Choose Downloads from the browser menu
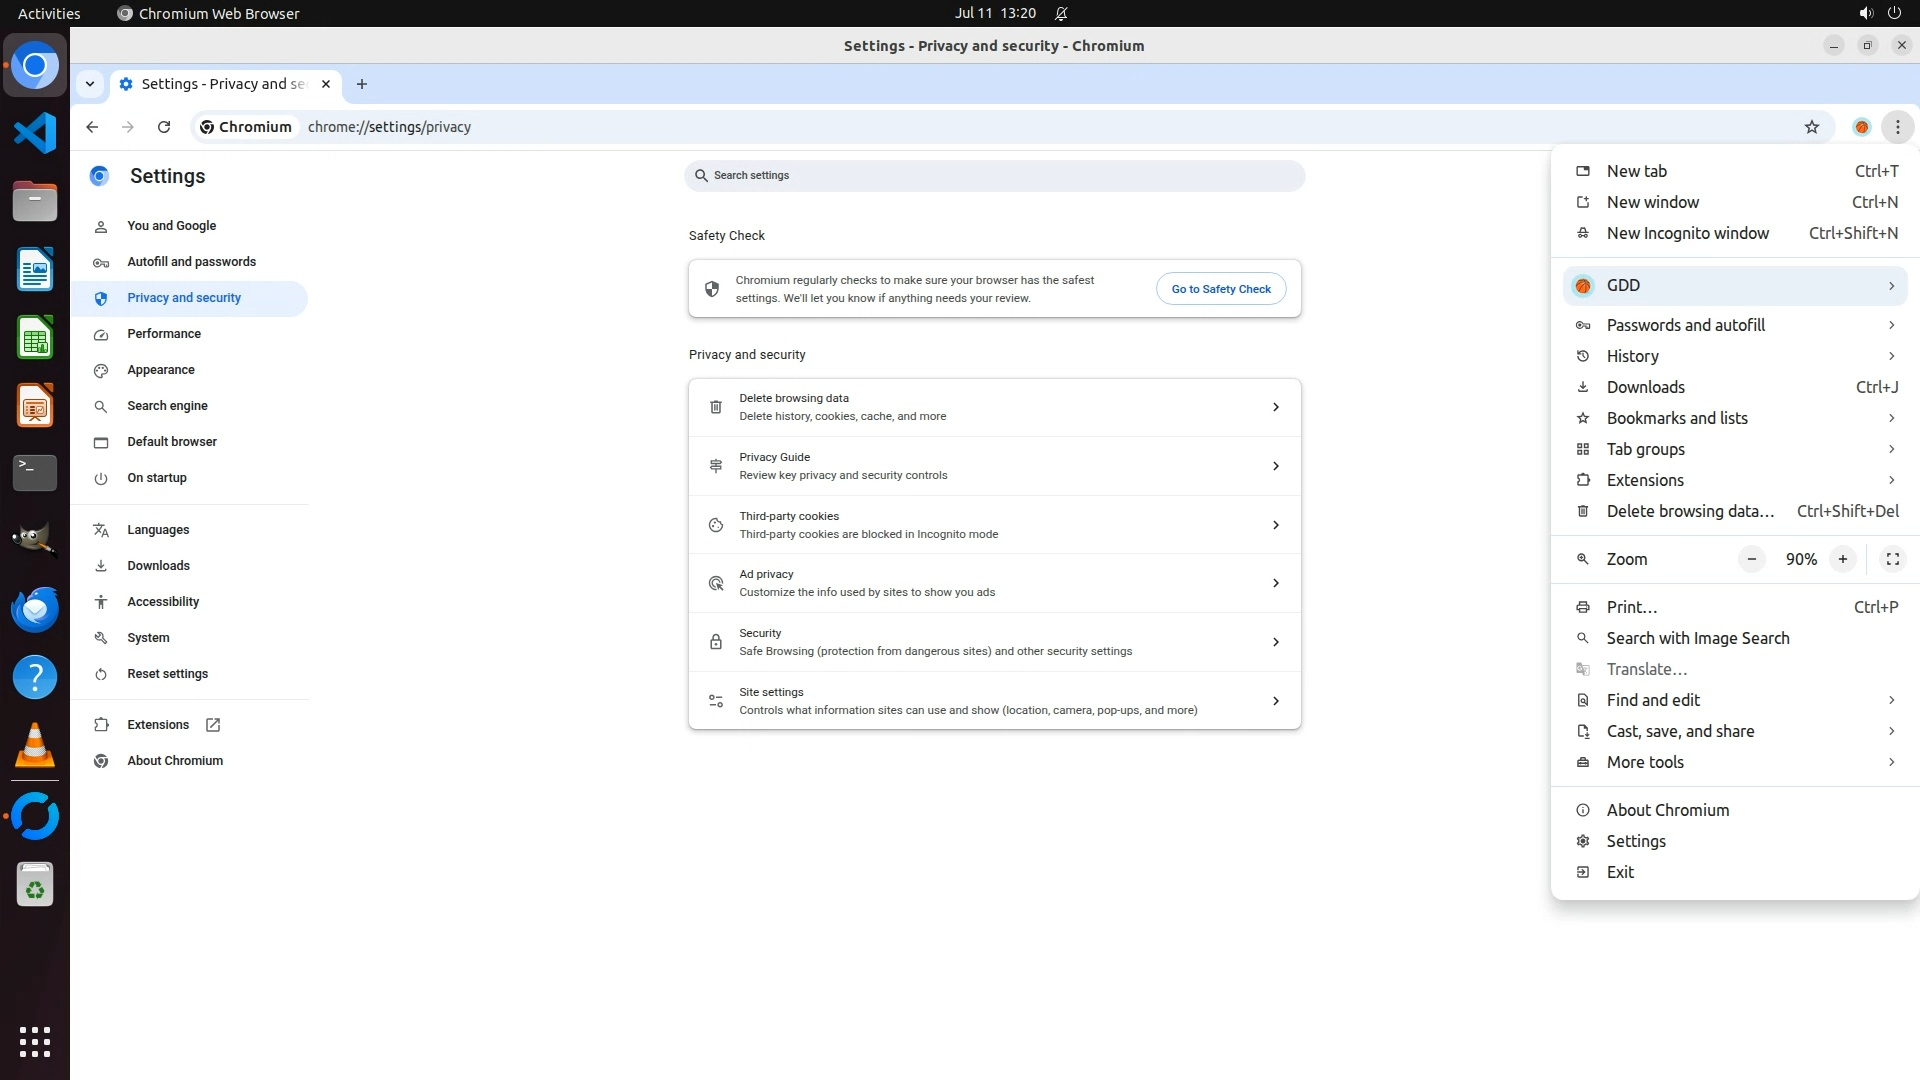Image resolution: width=1920 pixels, height=1080 pixels. click(x=1645, y=387)
